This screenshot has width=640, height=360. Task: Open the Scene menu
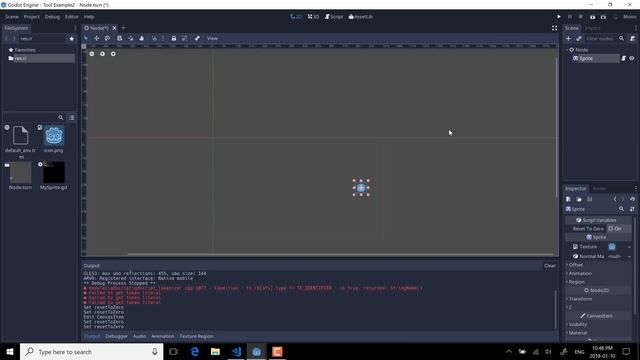coord(12,17)
